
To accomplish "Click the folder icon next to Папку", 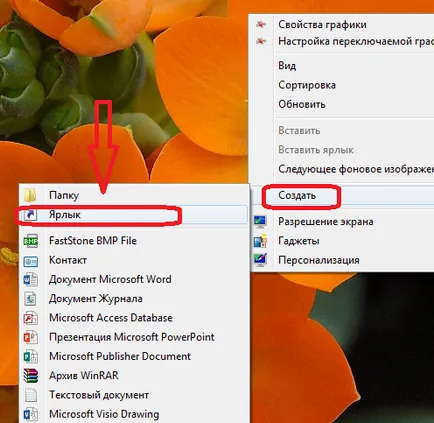I will click(x=30, y=195).
